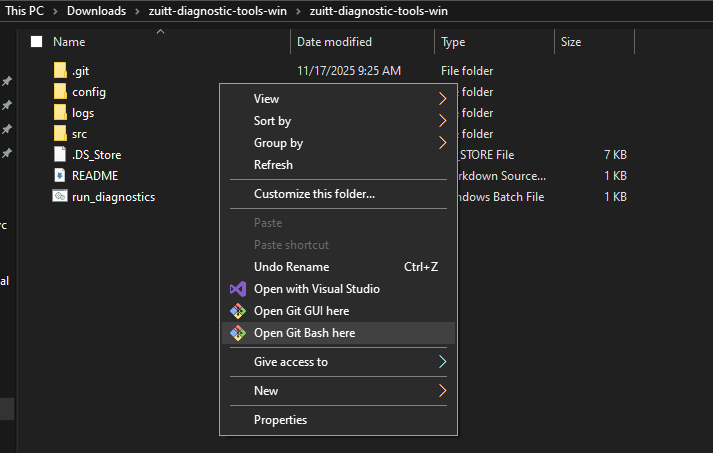
Task: Toggle the select-all checkbox in header
Action: [x=37, y=42]
